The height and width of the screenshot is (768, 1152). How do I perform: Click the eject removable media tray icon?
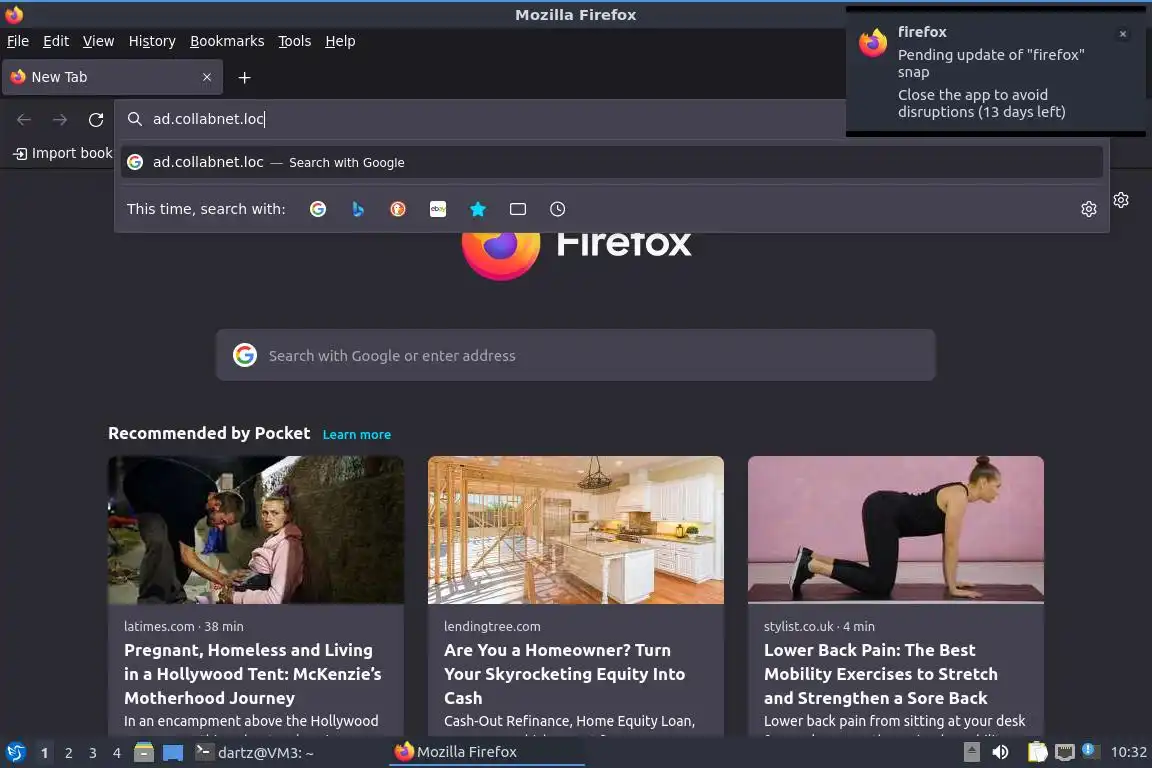click(x=971, y=752)
